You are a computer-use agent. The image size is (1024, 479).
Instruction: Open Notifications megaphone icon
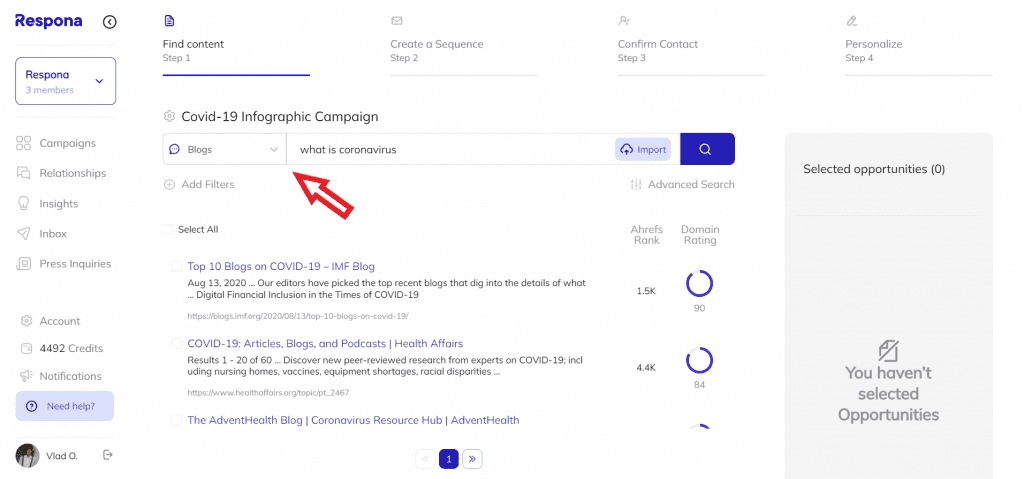26,376
